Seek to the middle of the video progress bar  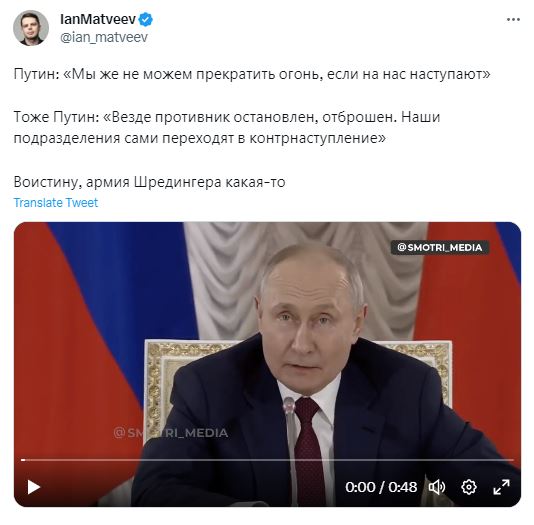click(267, 460)
